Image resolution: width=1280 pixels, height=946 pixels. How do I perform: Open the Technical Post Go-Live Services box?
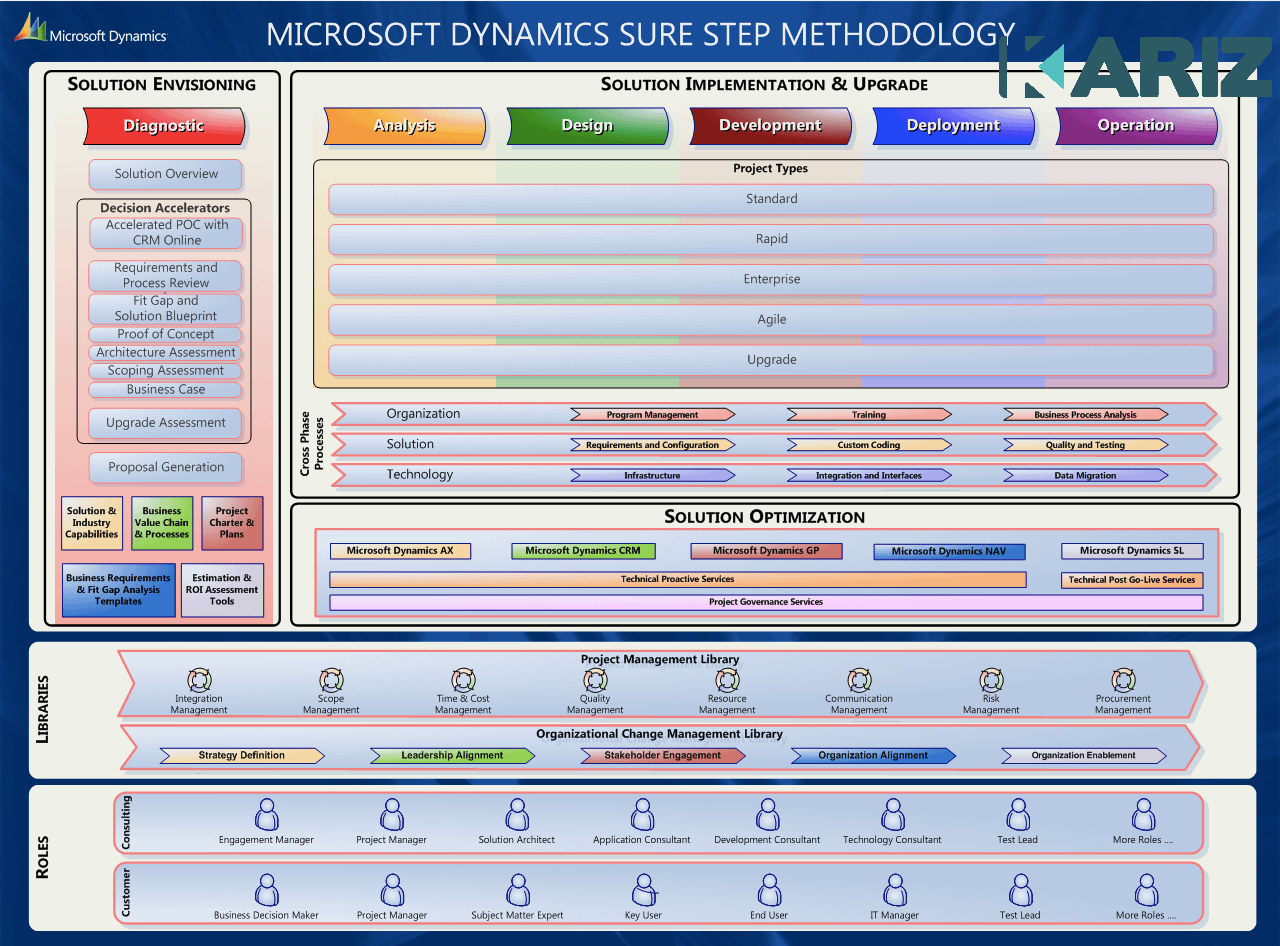coord(1131,580)
